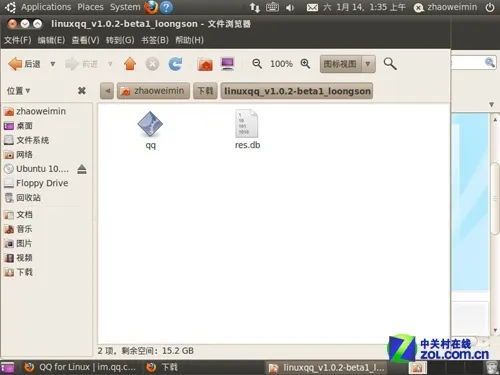Switch to the 下载 Firefox taskbar window
500x375 pixels.
click(x=162, y=367)
